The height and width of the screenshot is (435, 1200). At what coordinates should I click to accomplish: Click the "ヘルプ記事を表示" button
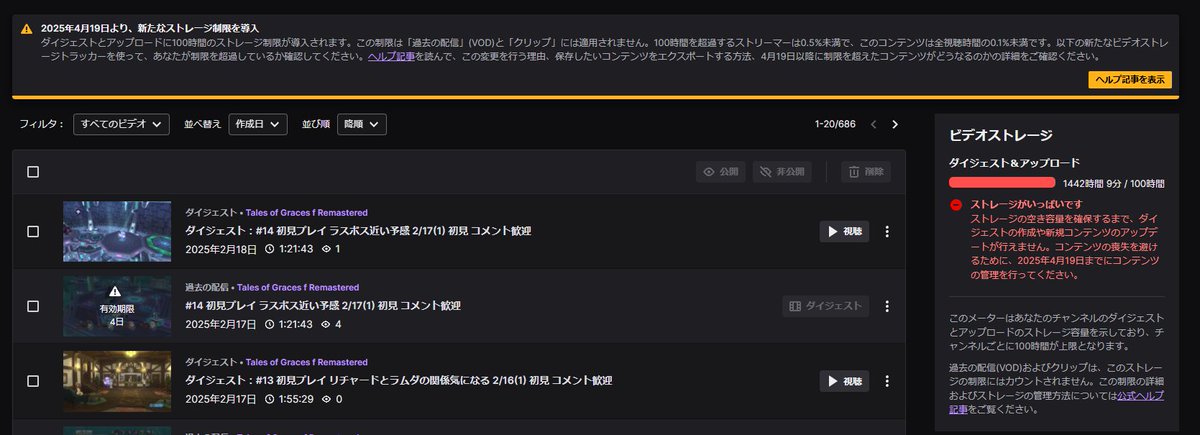1129,79
